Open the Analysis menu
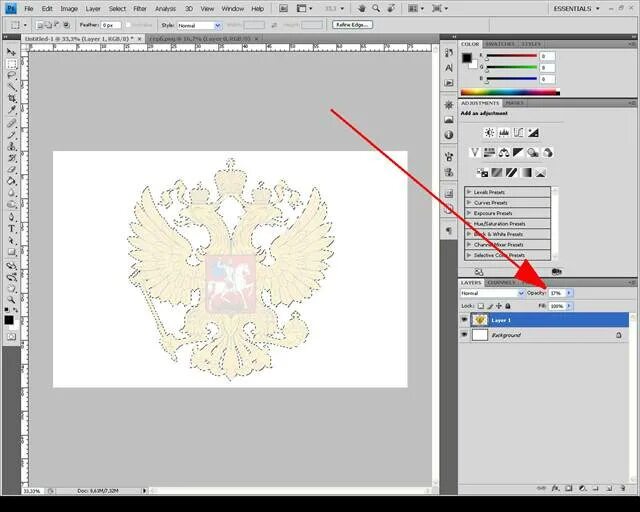The width and height of the screenshot is (640, 512). [x=165, y=9]
